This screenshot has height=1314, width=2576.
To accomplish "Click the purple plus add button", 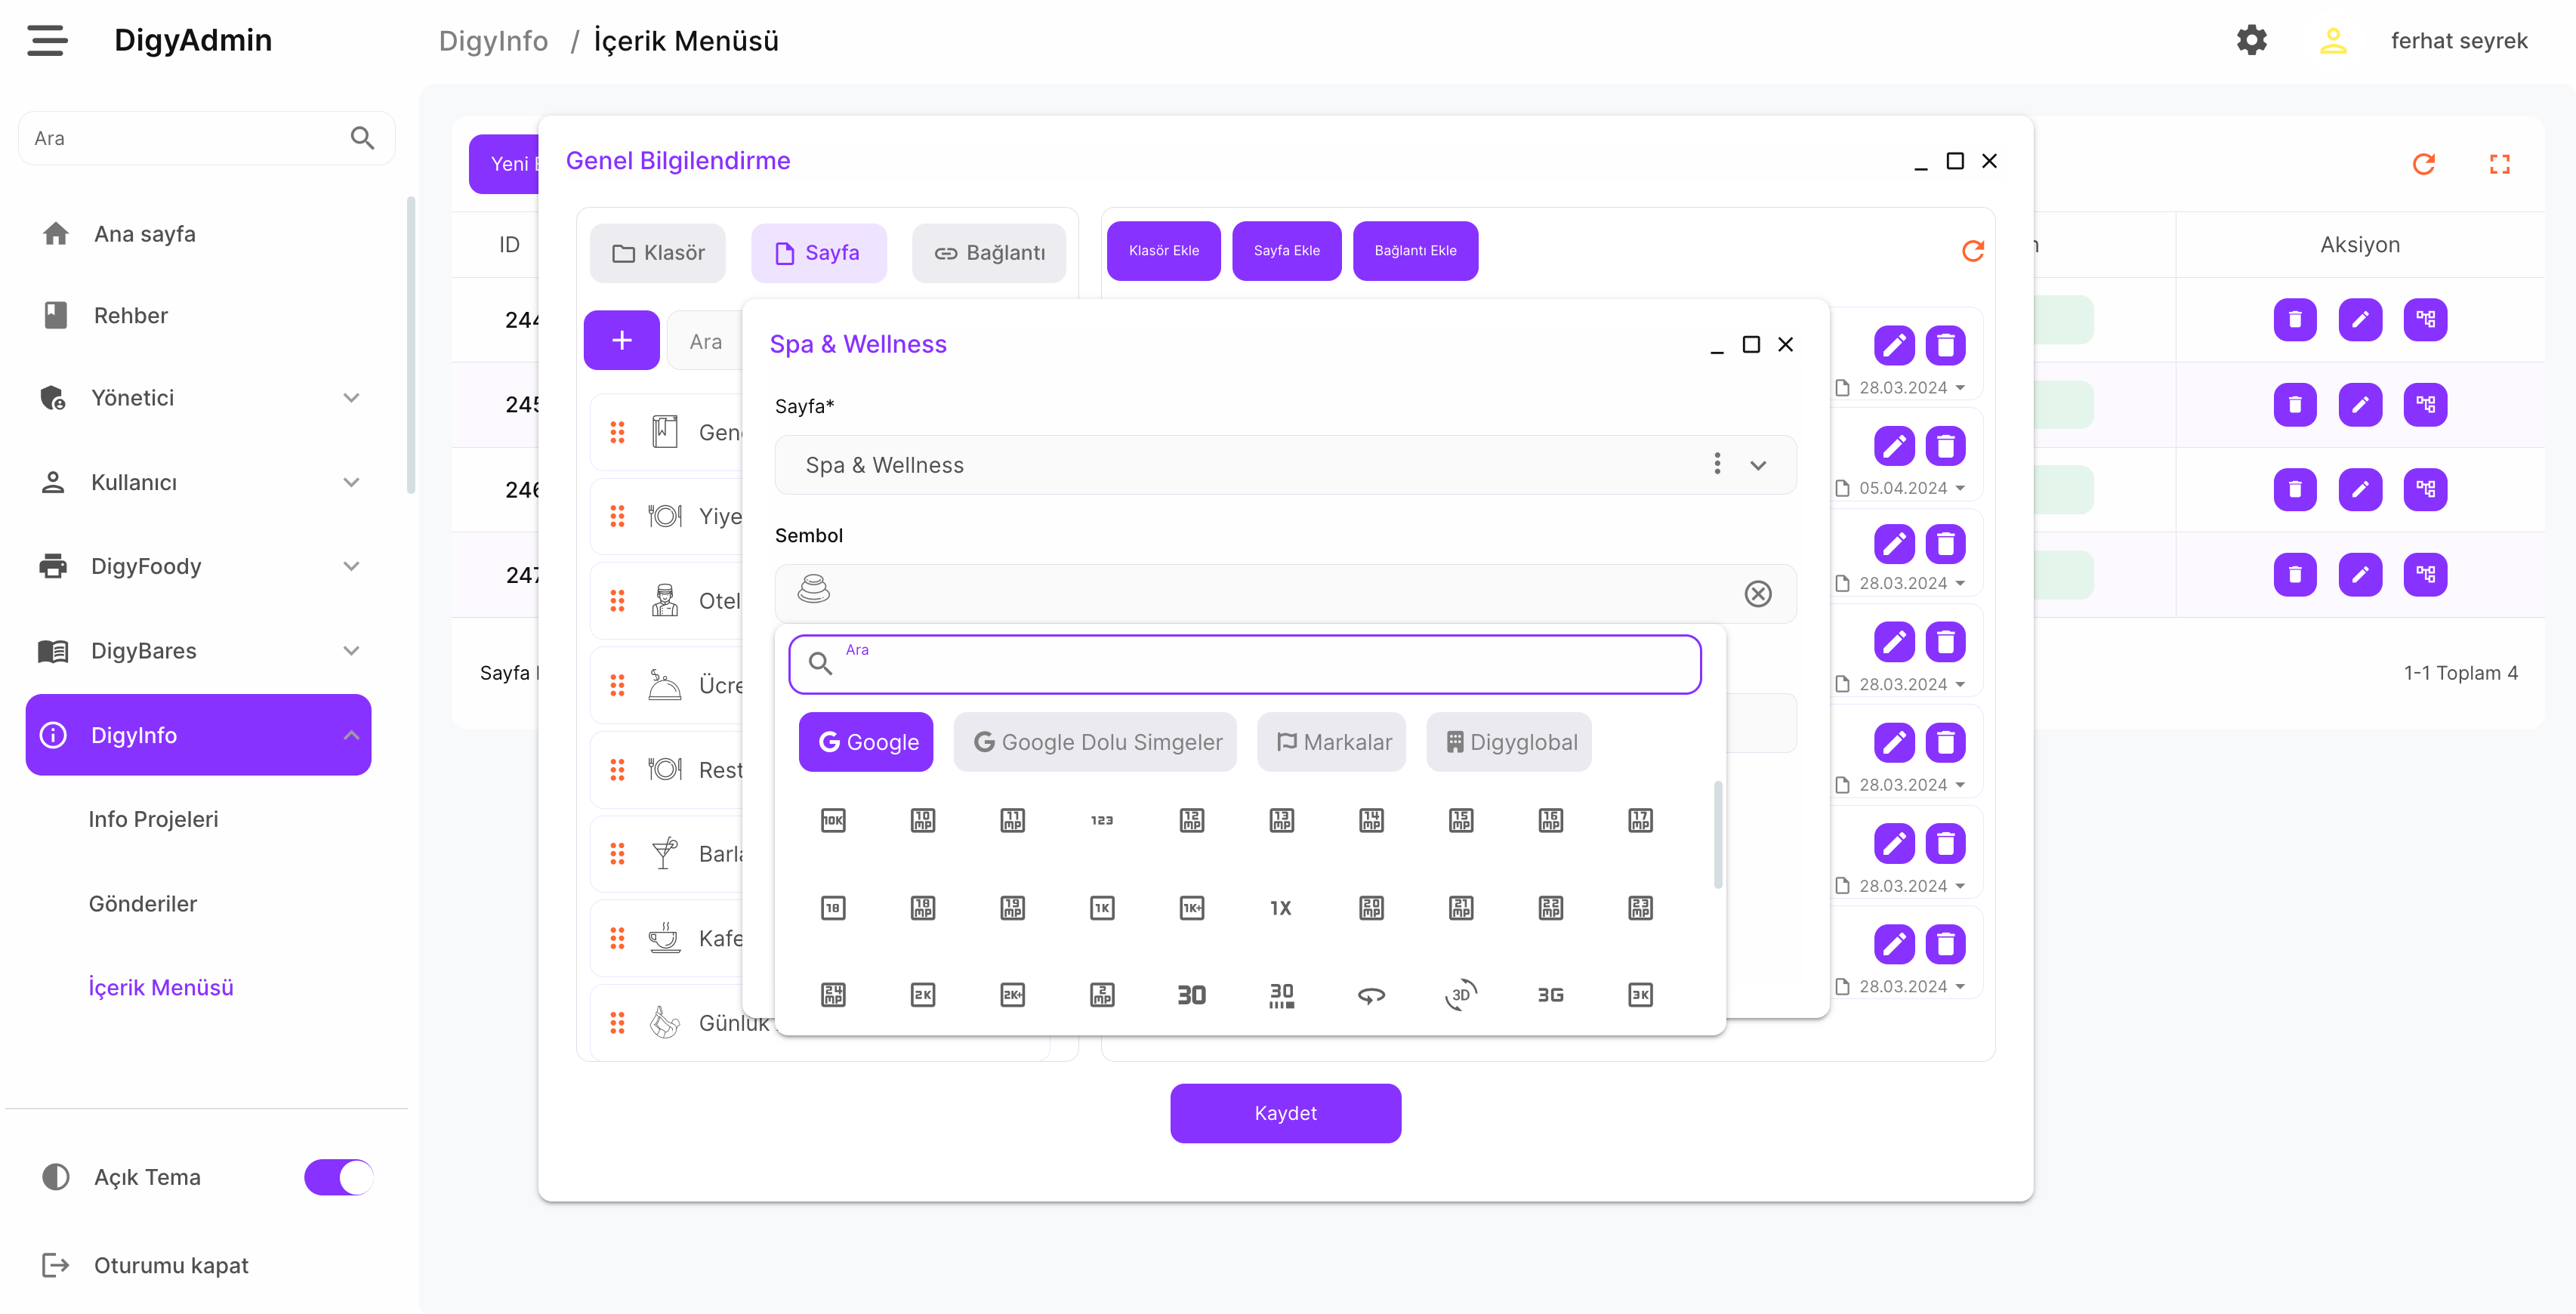I will click(621, 340).
